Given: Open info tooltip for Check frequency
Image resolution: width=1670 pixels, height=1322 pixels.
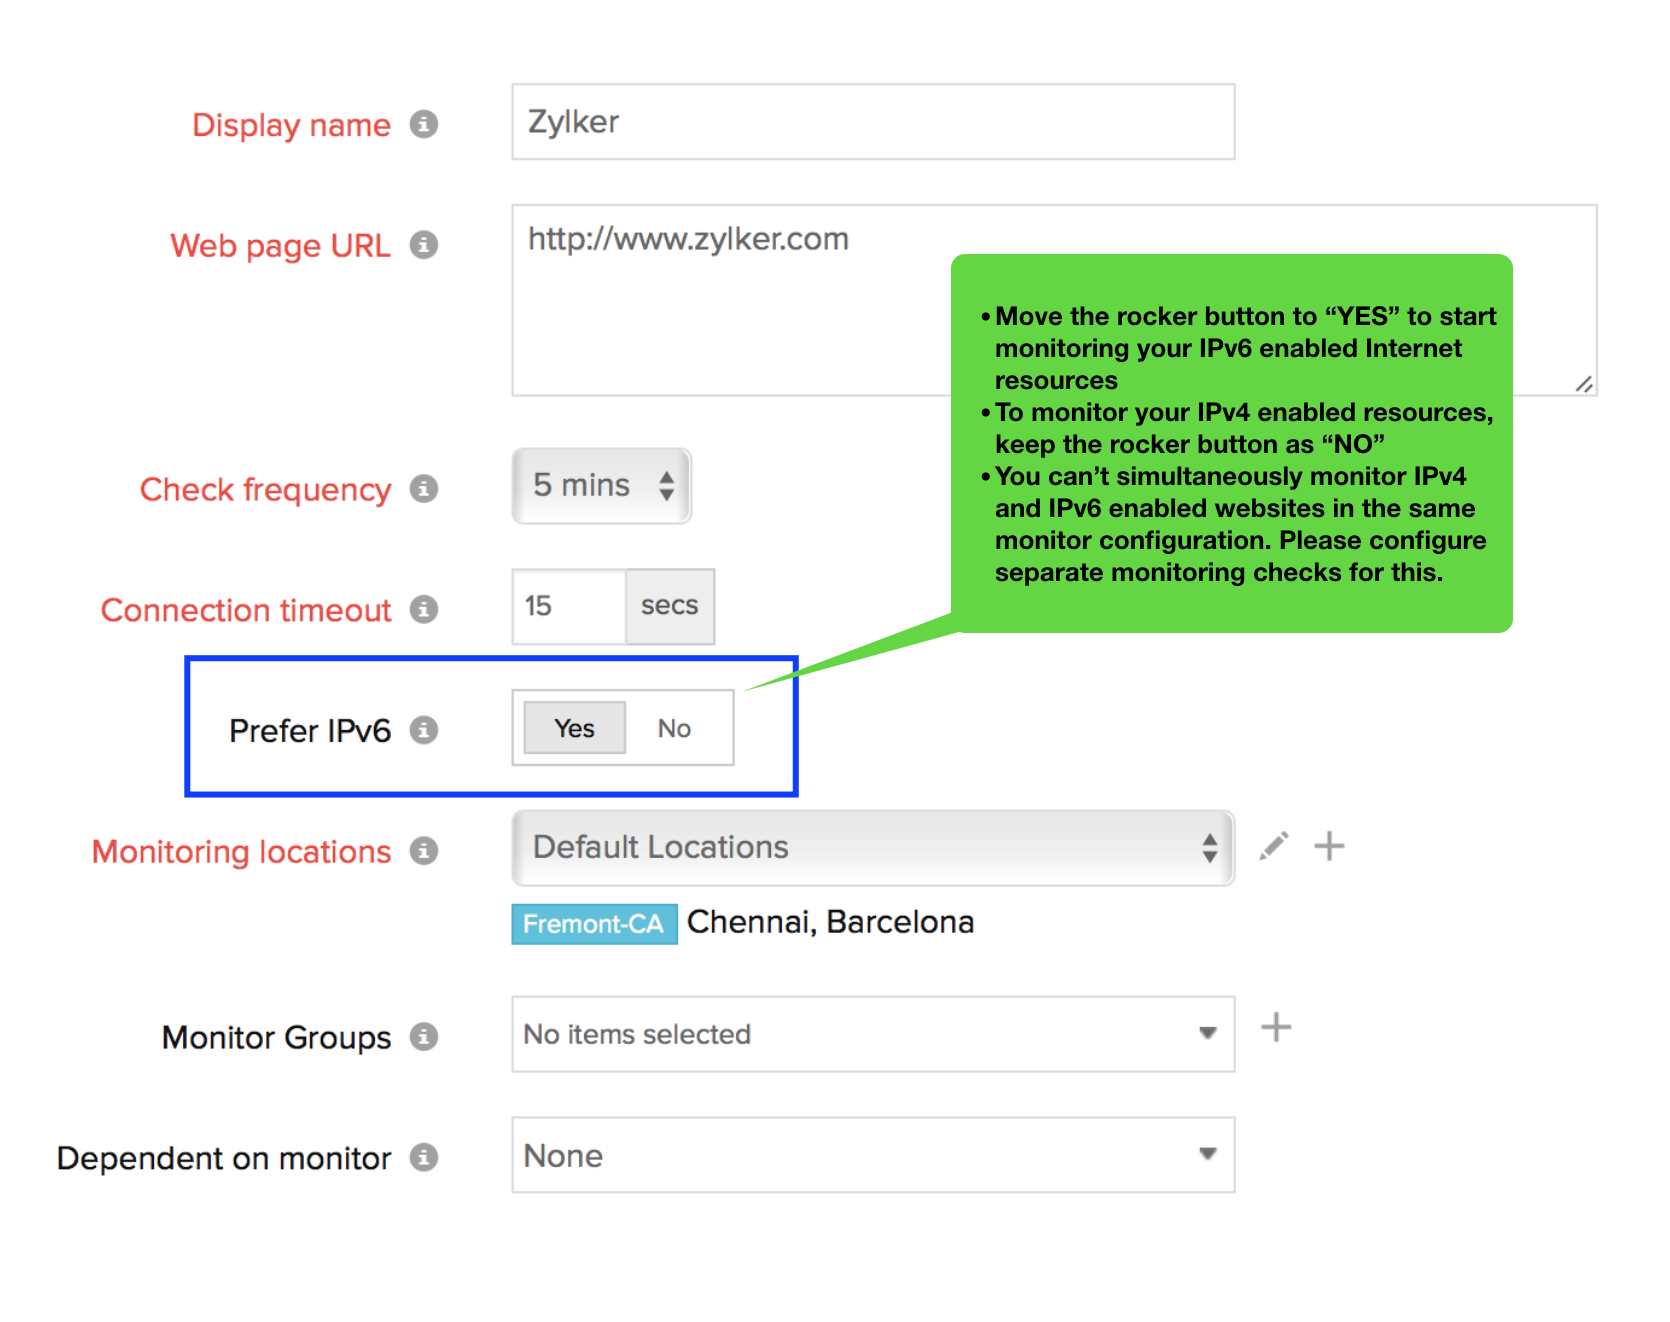Looking at the screenshot, I should [x=424, y=488].
